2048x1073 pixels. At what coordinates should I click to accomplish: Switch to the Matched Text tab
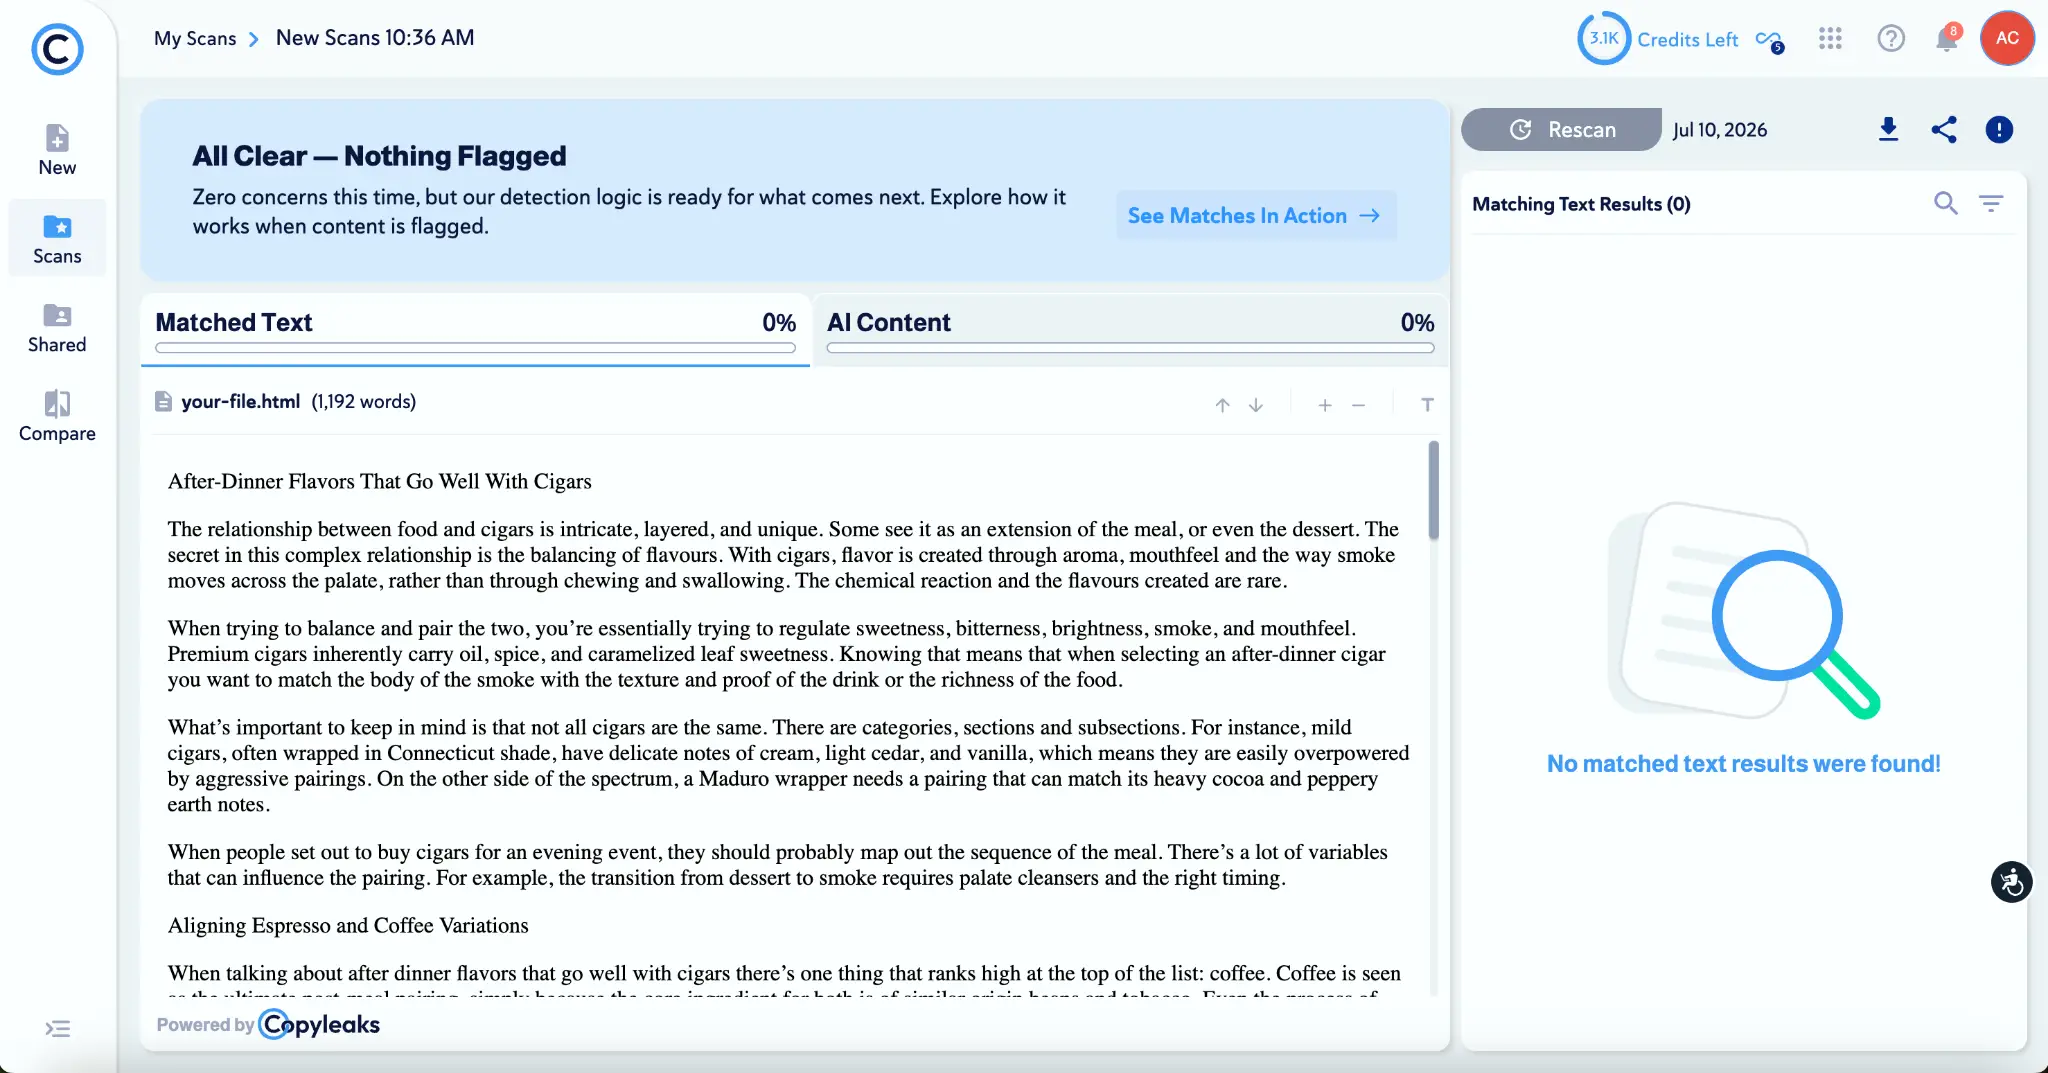click(x=475, y=330)
